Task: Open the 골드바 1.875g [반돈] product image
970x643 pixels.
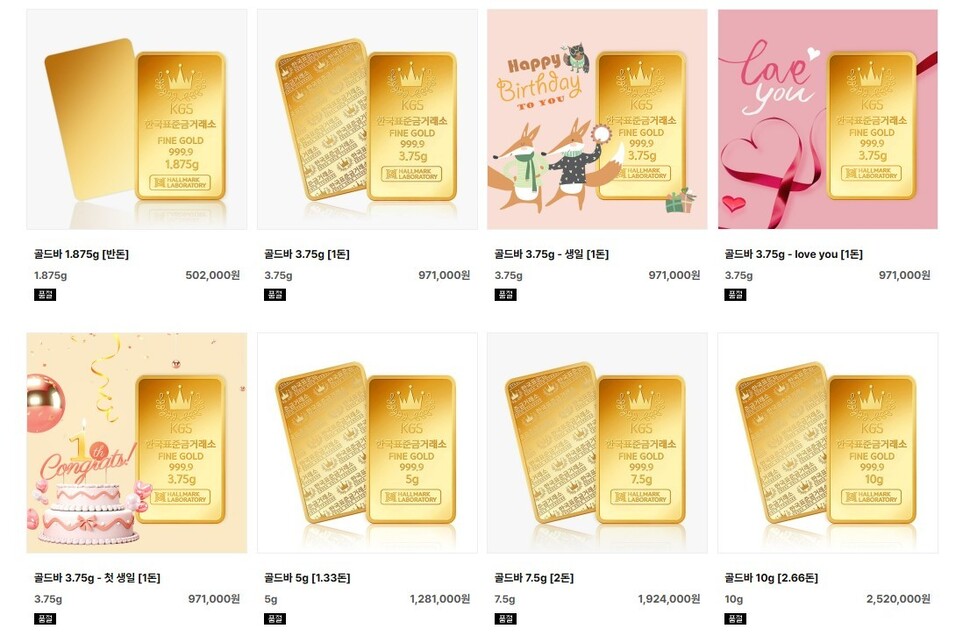Action: [x=137, y=119]
